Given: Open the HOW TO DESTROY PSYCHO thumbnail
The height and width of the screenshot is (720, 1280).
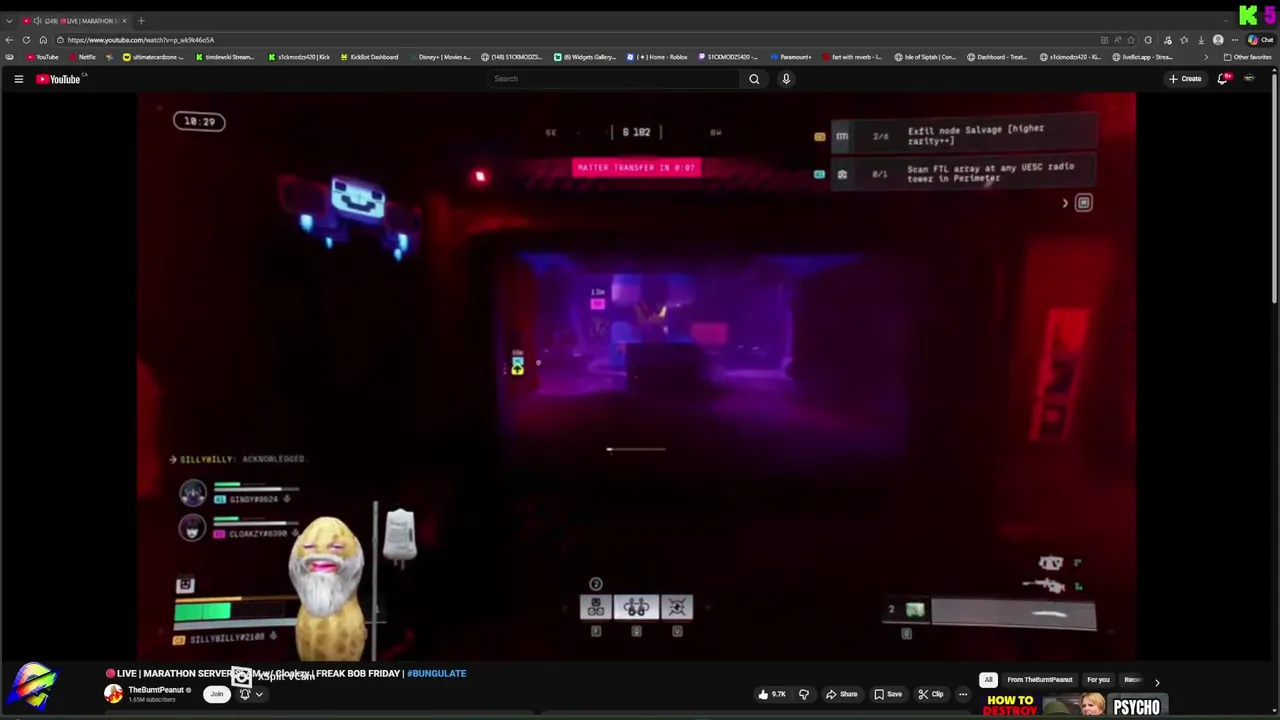Looking at the screenshot, I should tap(1074, 706).
